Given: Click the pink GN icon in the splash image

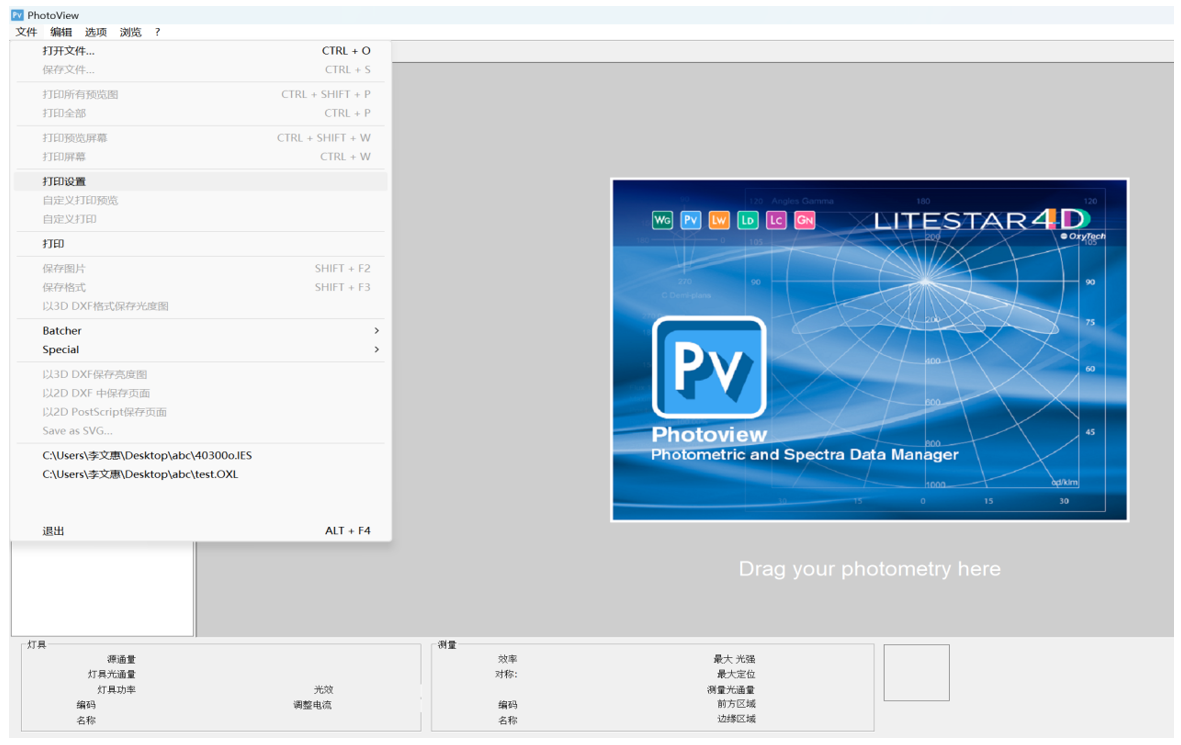Looking at the screenshot, I should (x=805, y=220).
